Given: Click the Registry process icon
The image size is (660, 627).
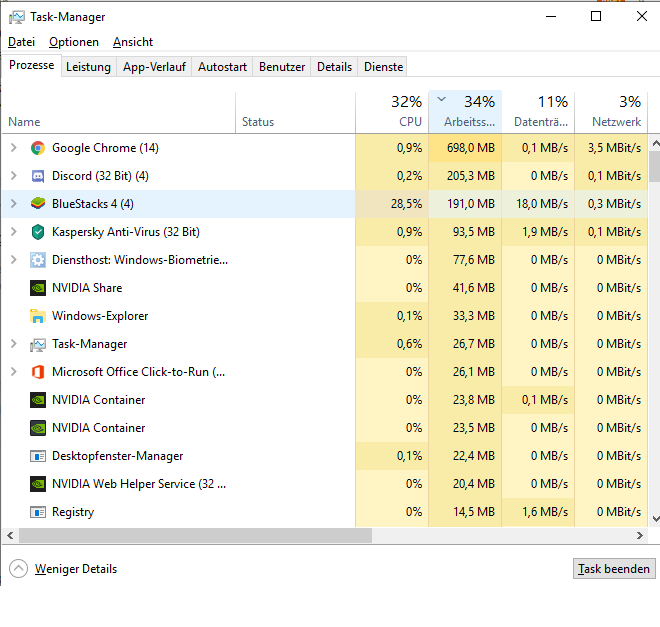Looking at the screenshot, I should point(38,512).
